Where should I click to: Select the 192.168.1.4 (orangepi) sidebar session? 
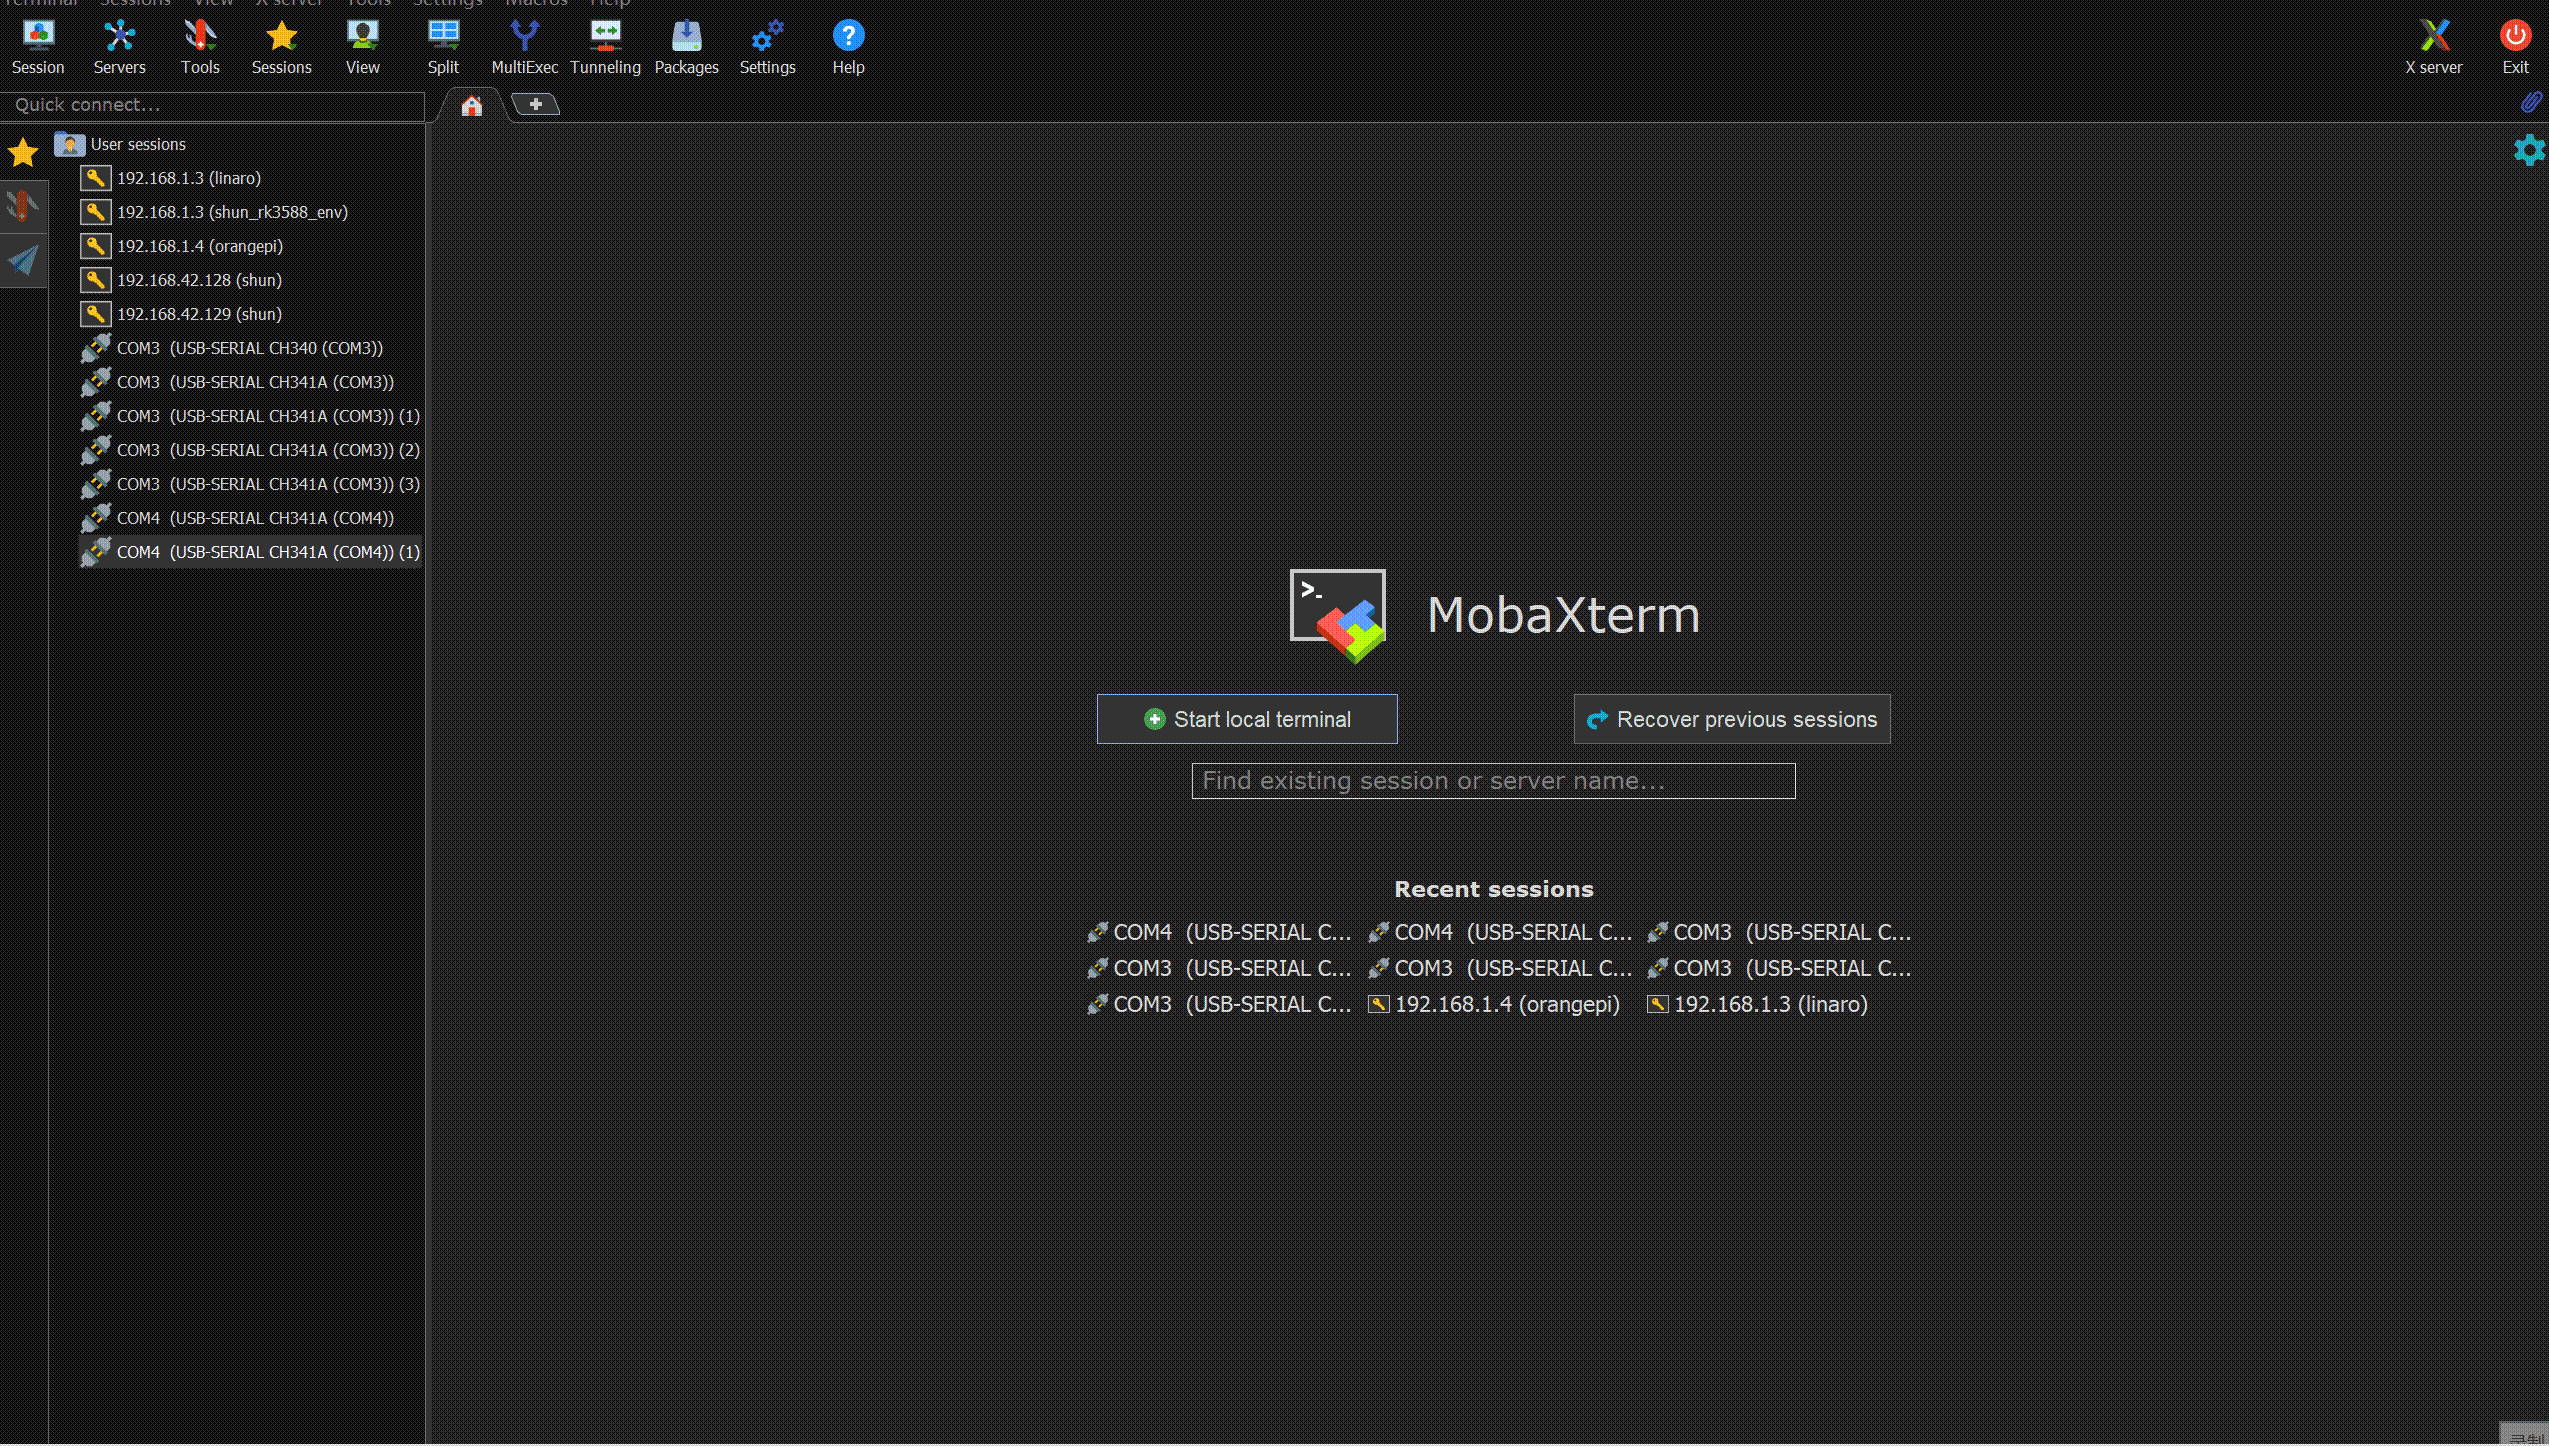[199, 246]
